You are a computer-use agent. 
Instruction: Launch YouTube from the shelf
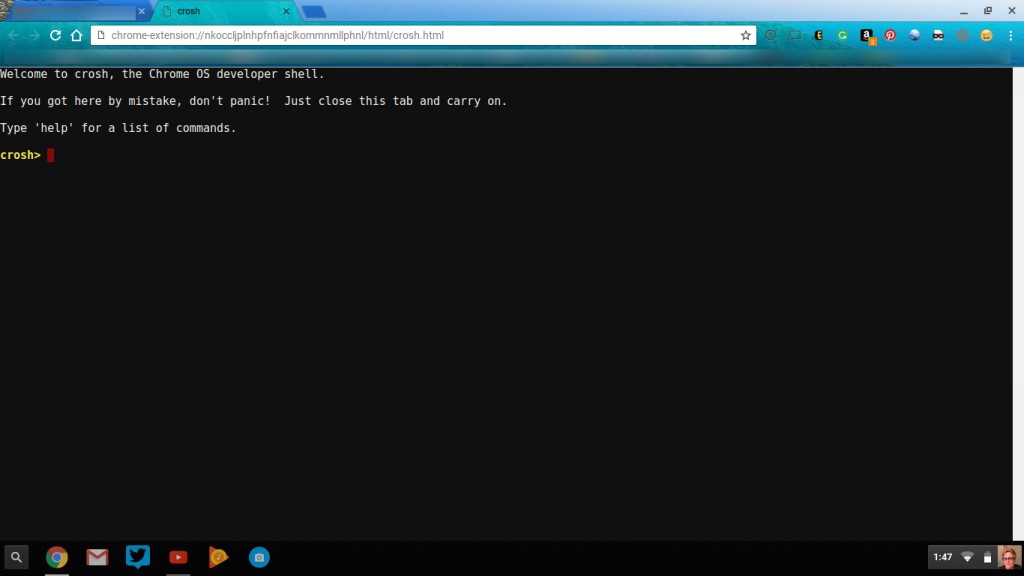pos(178,557)
